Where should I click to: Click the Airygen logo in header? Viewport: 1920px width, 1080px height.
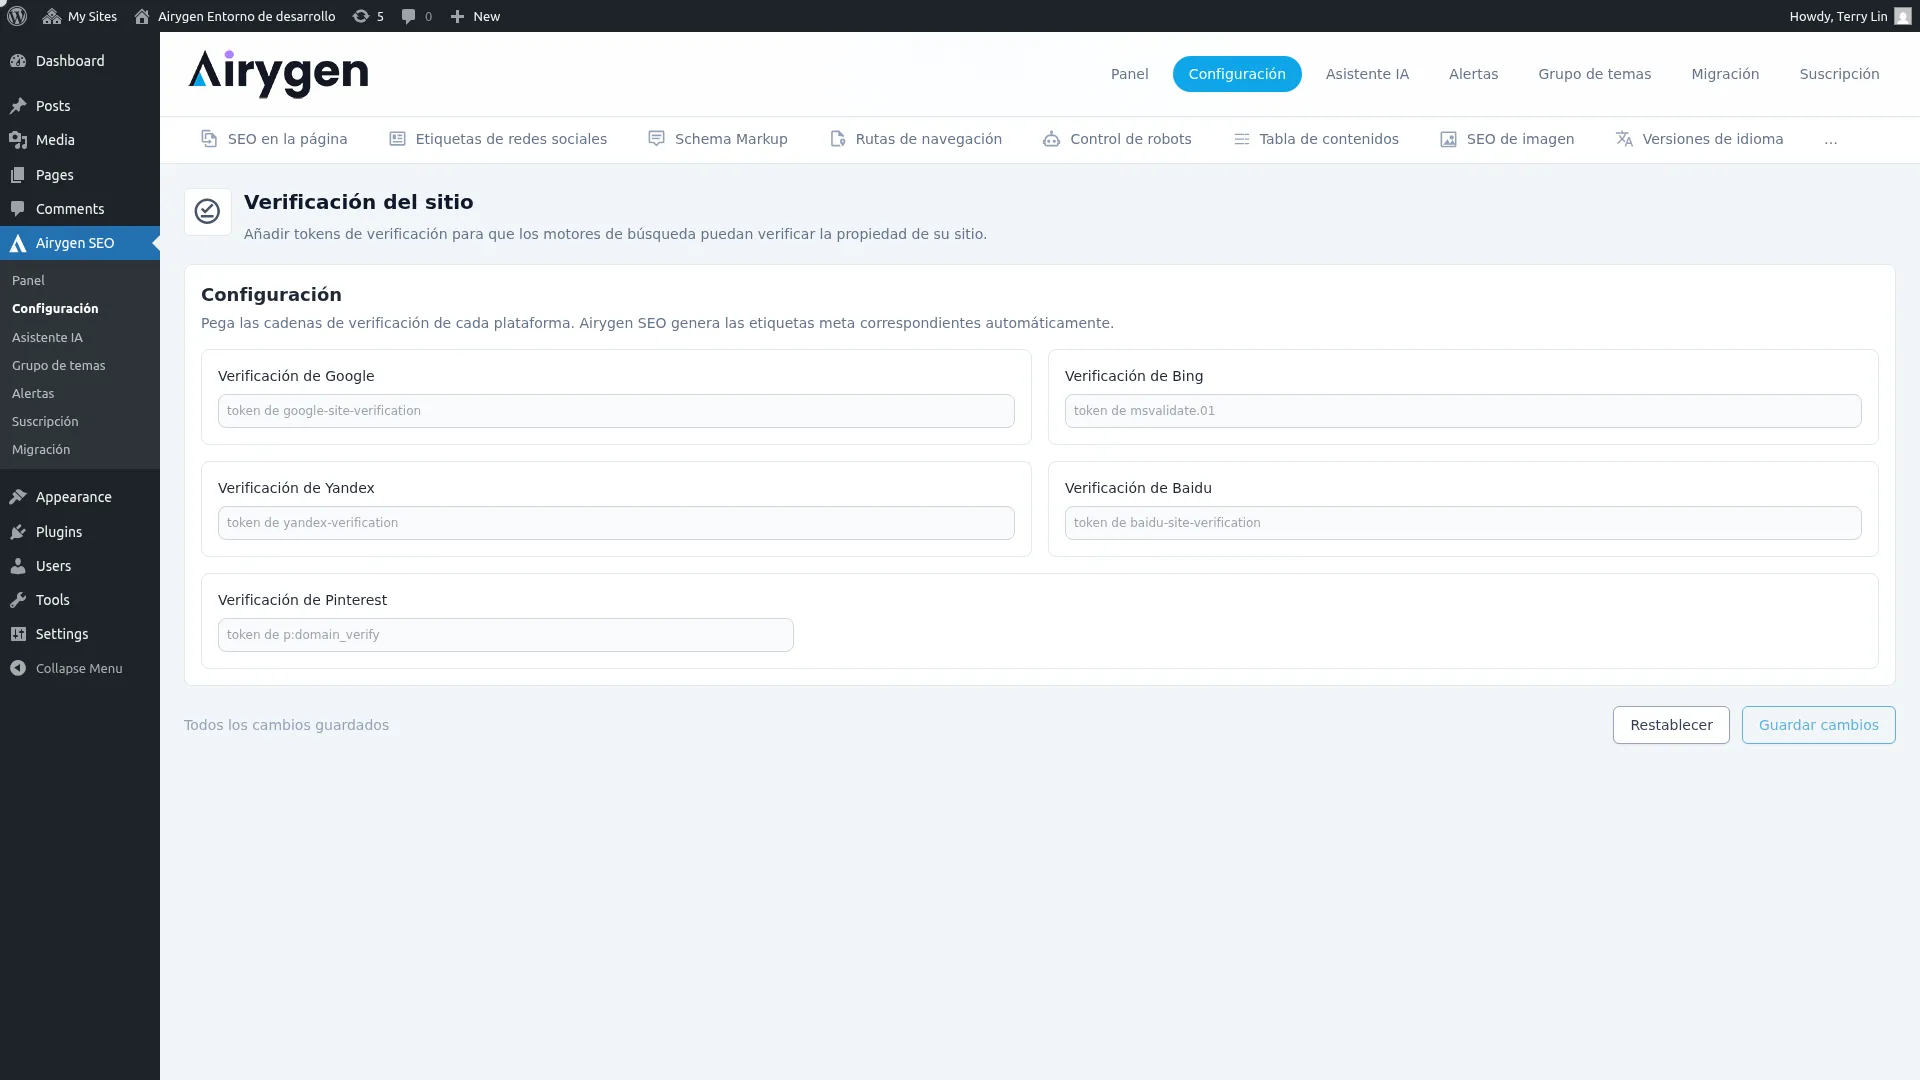[x=278, y=74]
